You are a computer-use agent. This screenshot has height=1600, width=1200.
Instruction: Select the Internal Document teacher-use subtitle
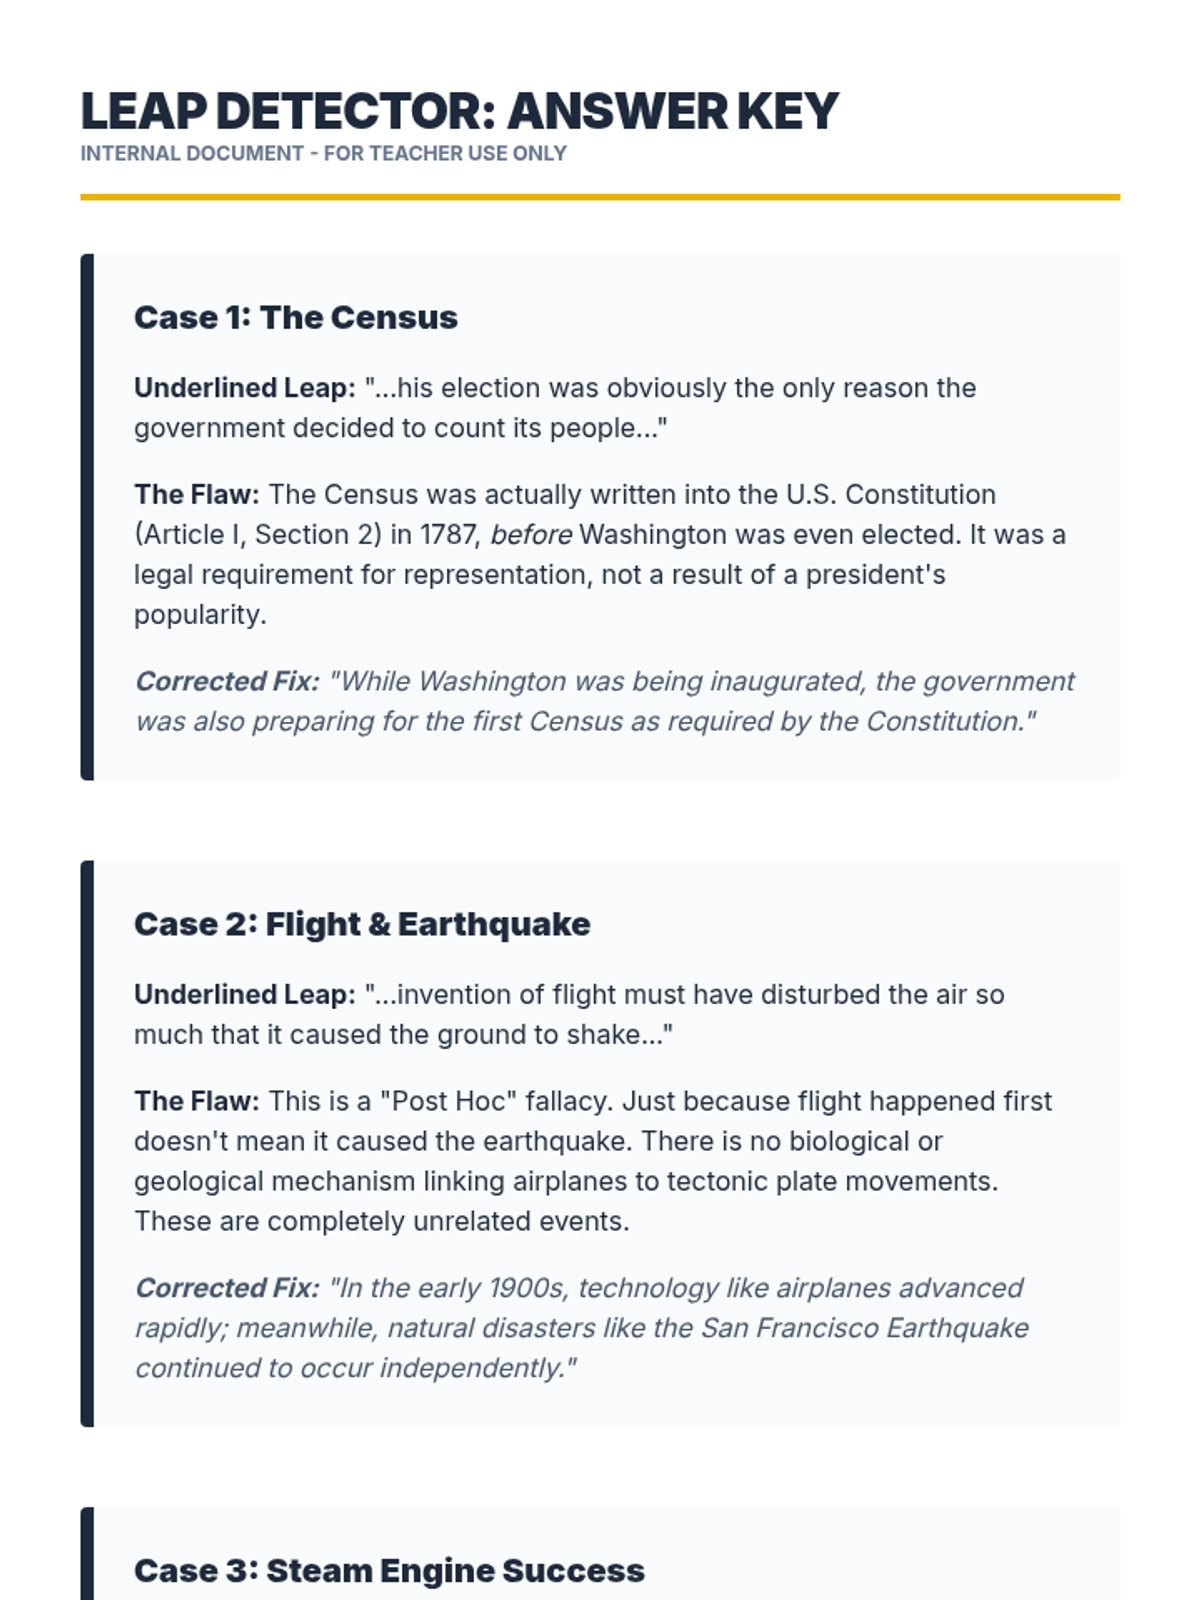point(323,154)
